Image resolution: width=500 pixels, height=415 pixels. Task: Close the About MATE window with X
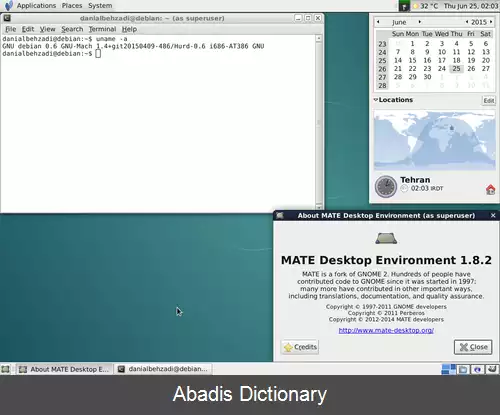[493, 215]
